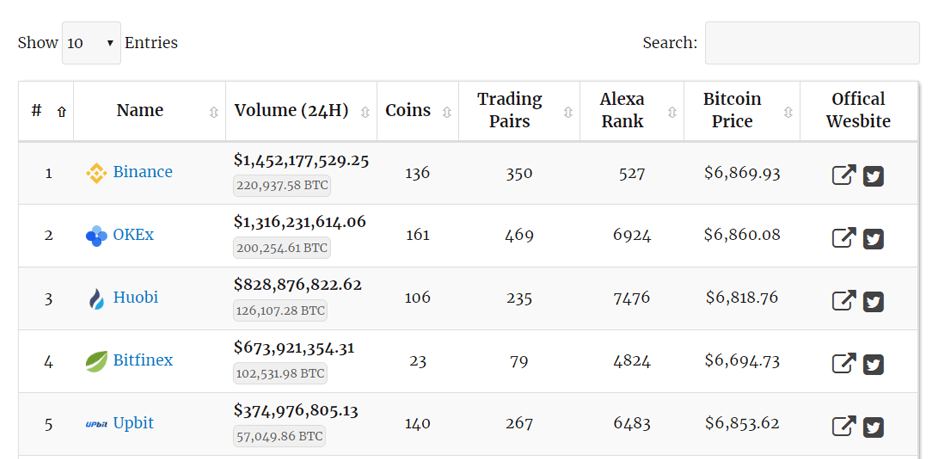The width and height of the screenshot is (940, 459).
Task: Click Bitcoin price $6,694.73
Action: (742, 361)
